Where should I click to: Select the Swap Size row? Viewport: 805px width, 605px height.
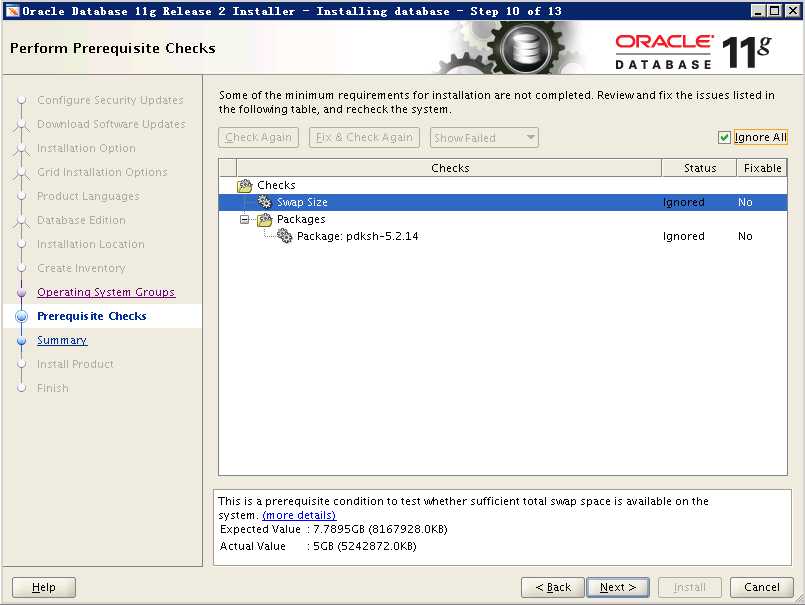click(x=503, y=202)
